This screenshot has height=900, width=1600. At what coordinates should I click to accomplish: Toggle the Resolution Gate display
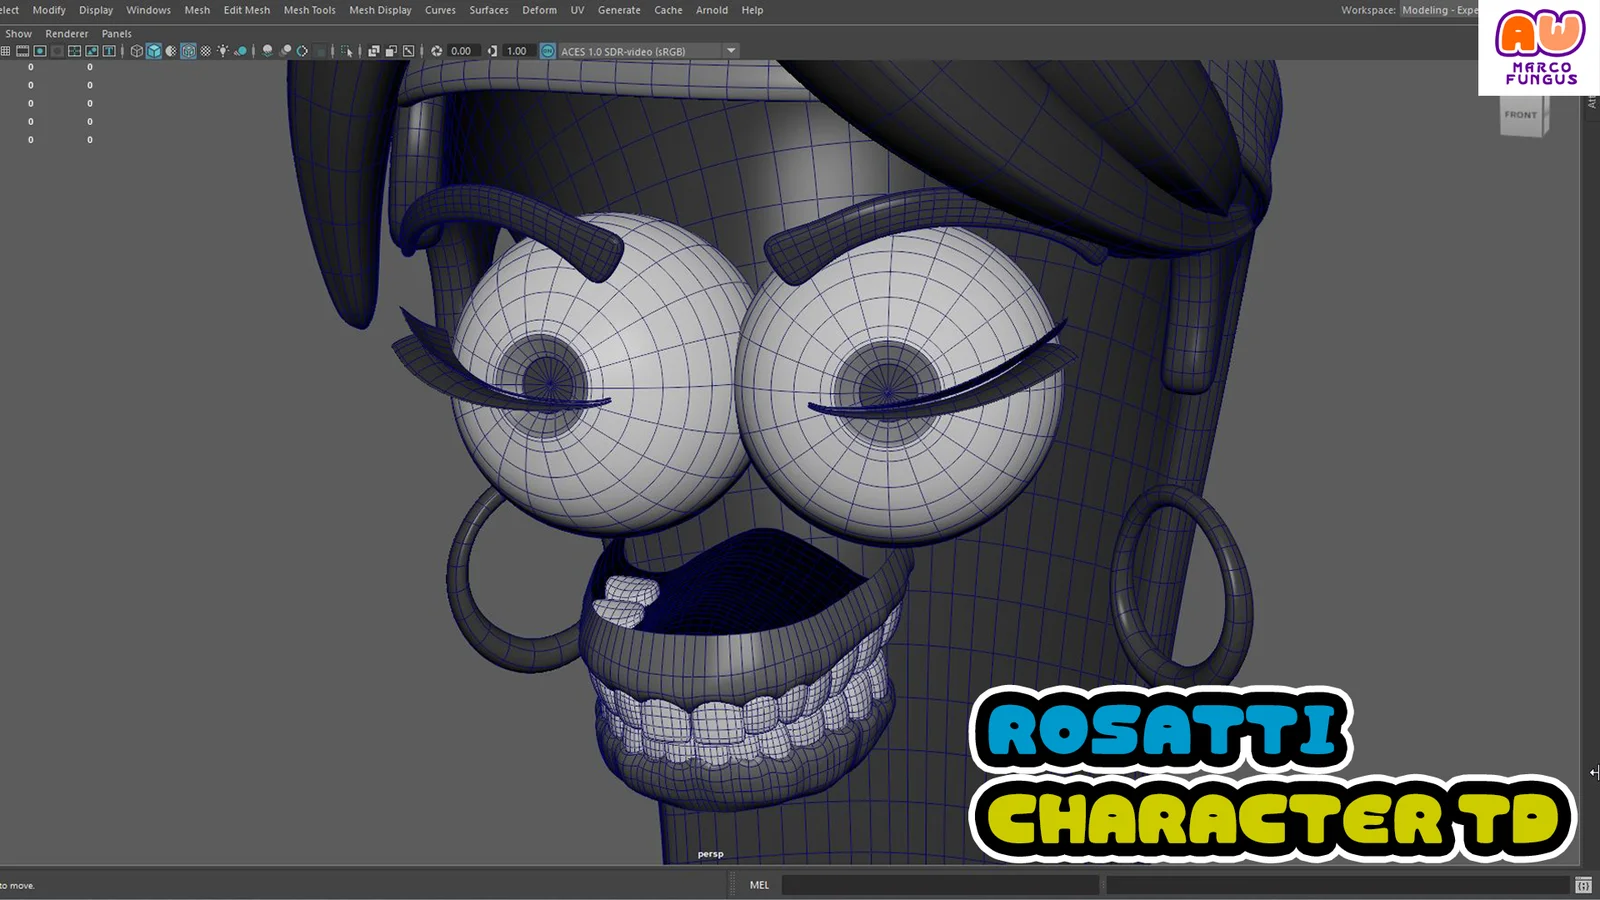pos(38,50)
